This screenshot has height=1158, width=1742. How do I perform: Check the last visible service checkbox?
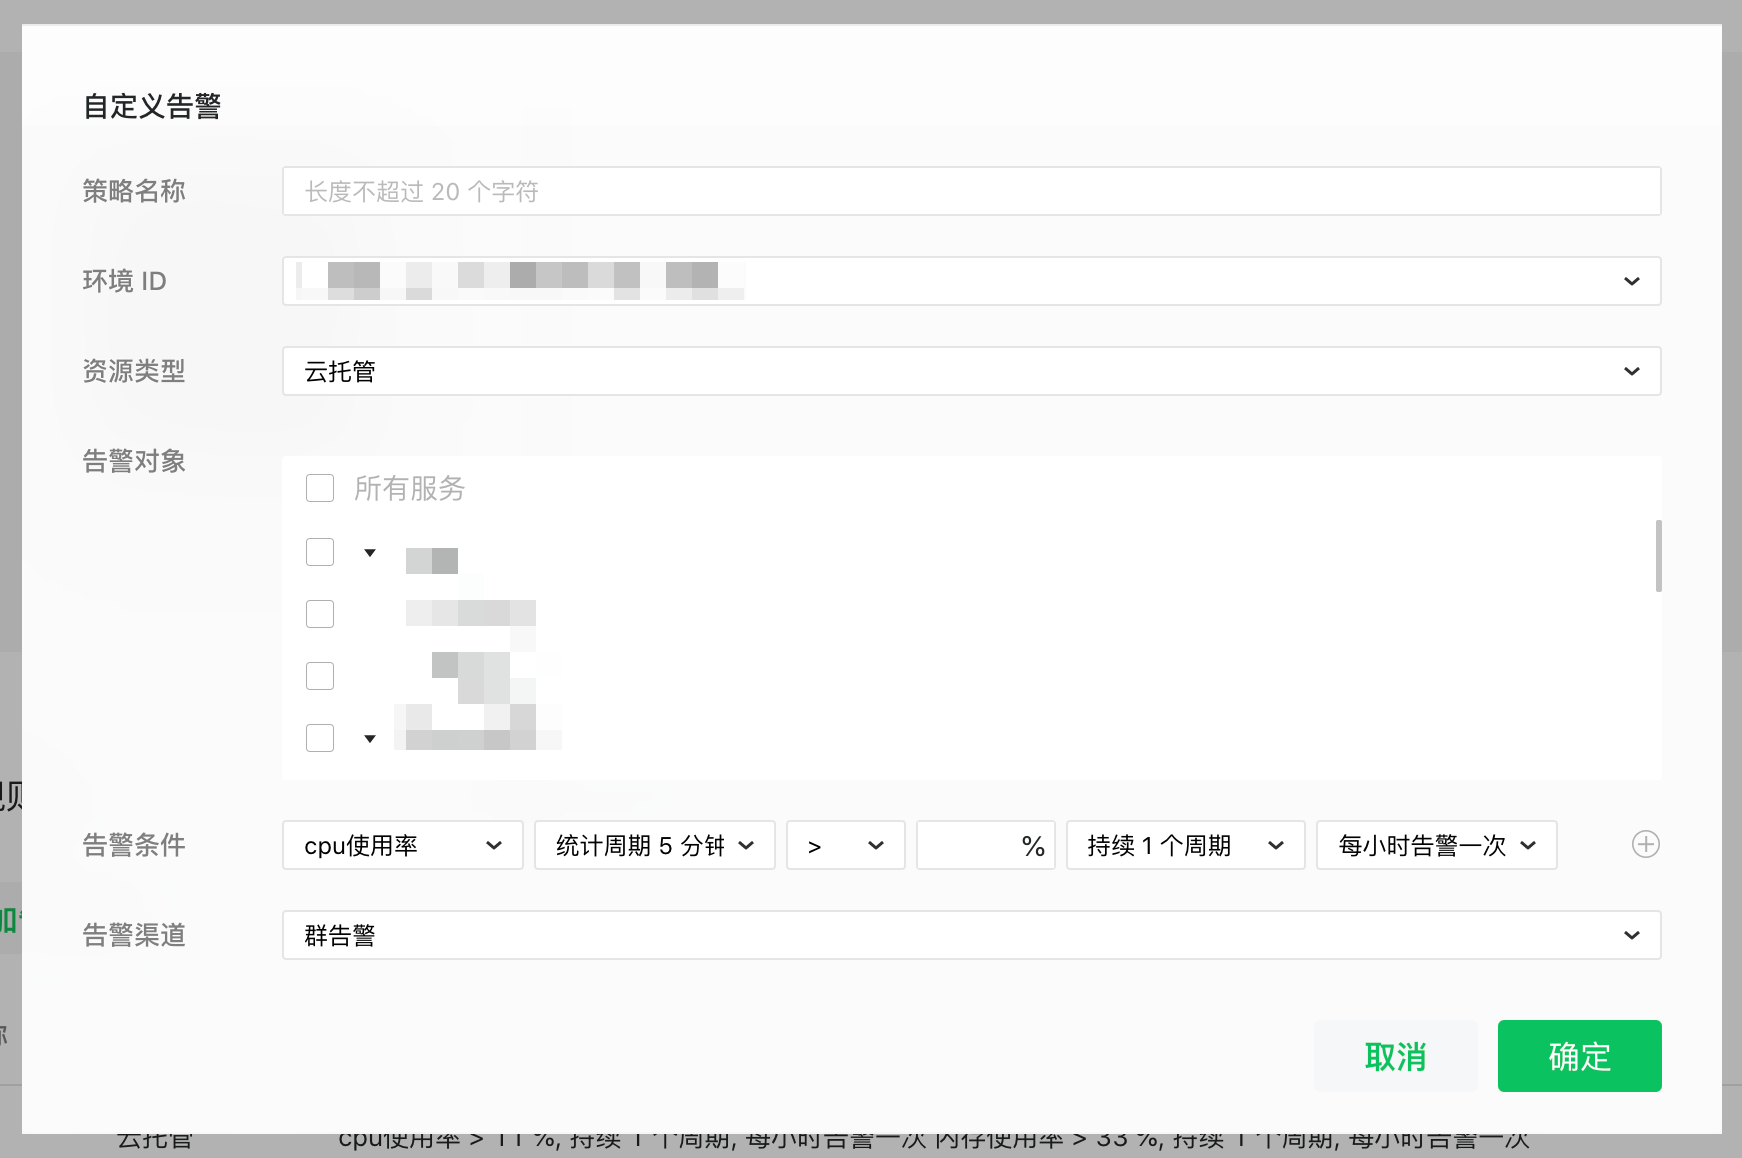point(320,738)
